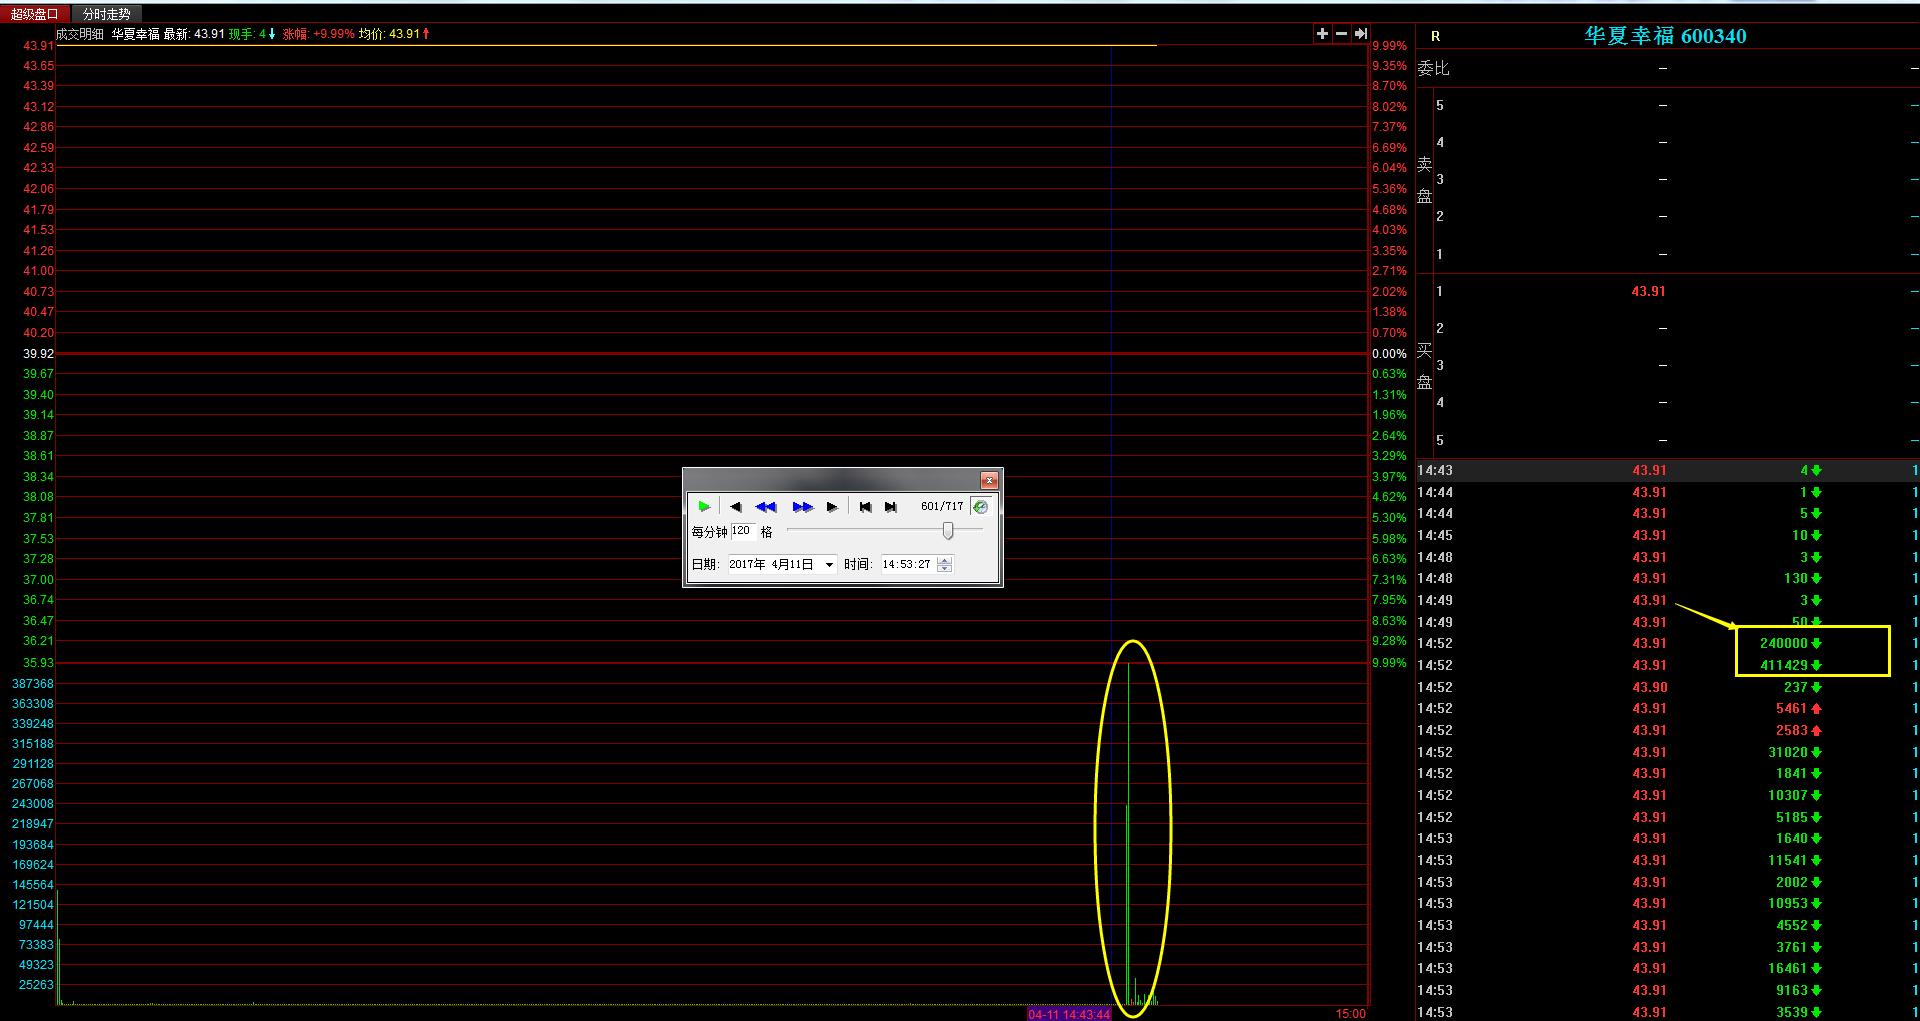Screen dimensions: 1920x1021
Task: Switch to the 超级盘口 tab
Action: pyautogui.click(x=34, y=14)
